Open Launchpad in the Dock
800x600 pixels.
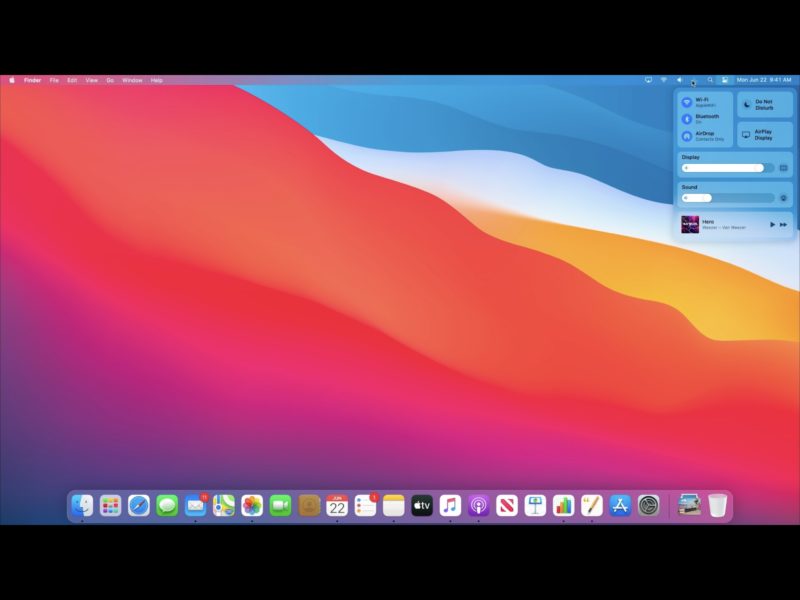click(110, 506)
